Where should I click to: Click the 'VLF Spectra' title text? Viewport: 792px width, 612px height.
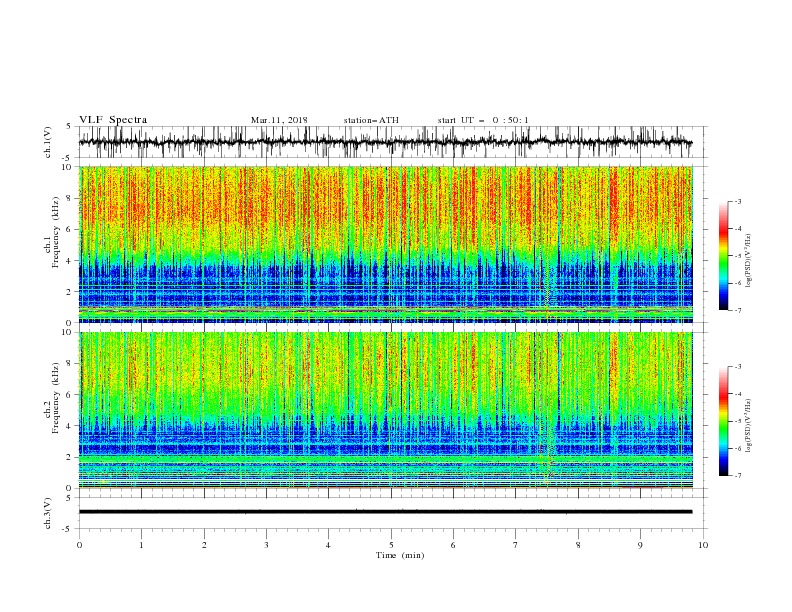click(x=113, y=120)
